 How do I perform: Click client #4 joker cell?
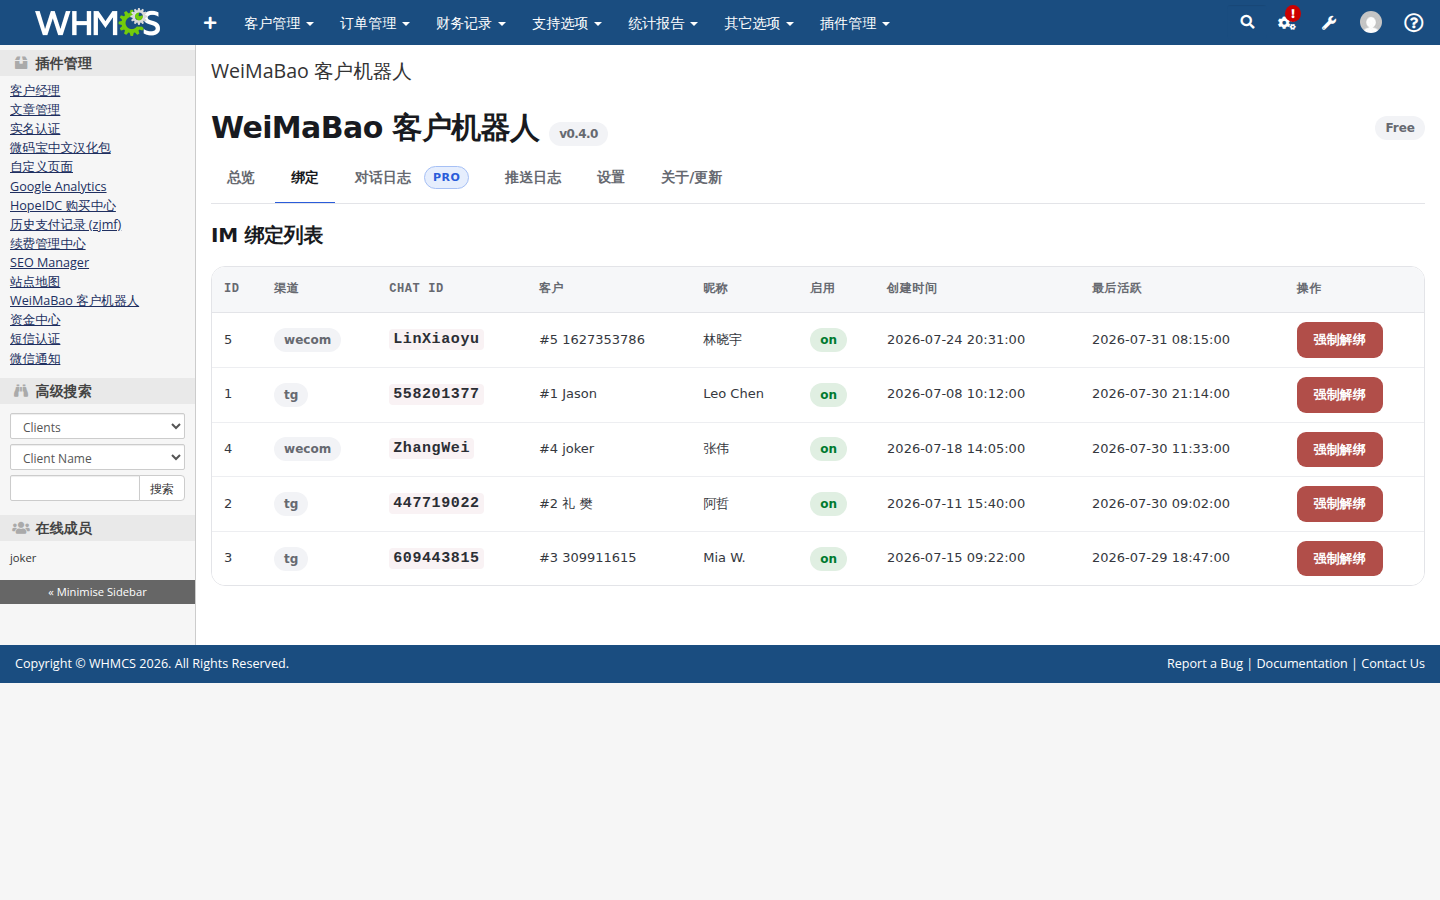pyautogui.click(x=567, y=449)
